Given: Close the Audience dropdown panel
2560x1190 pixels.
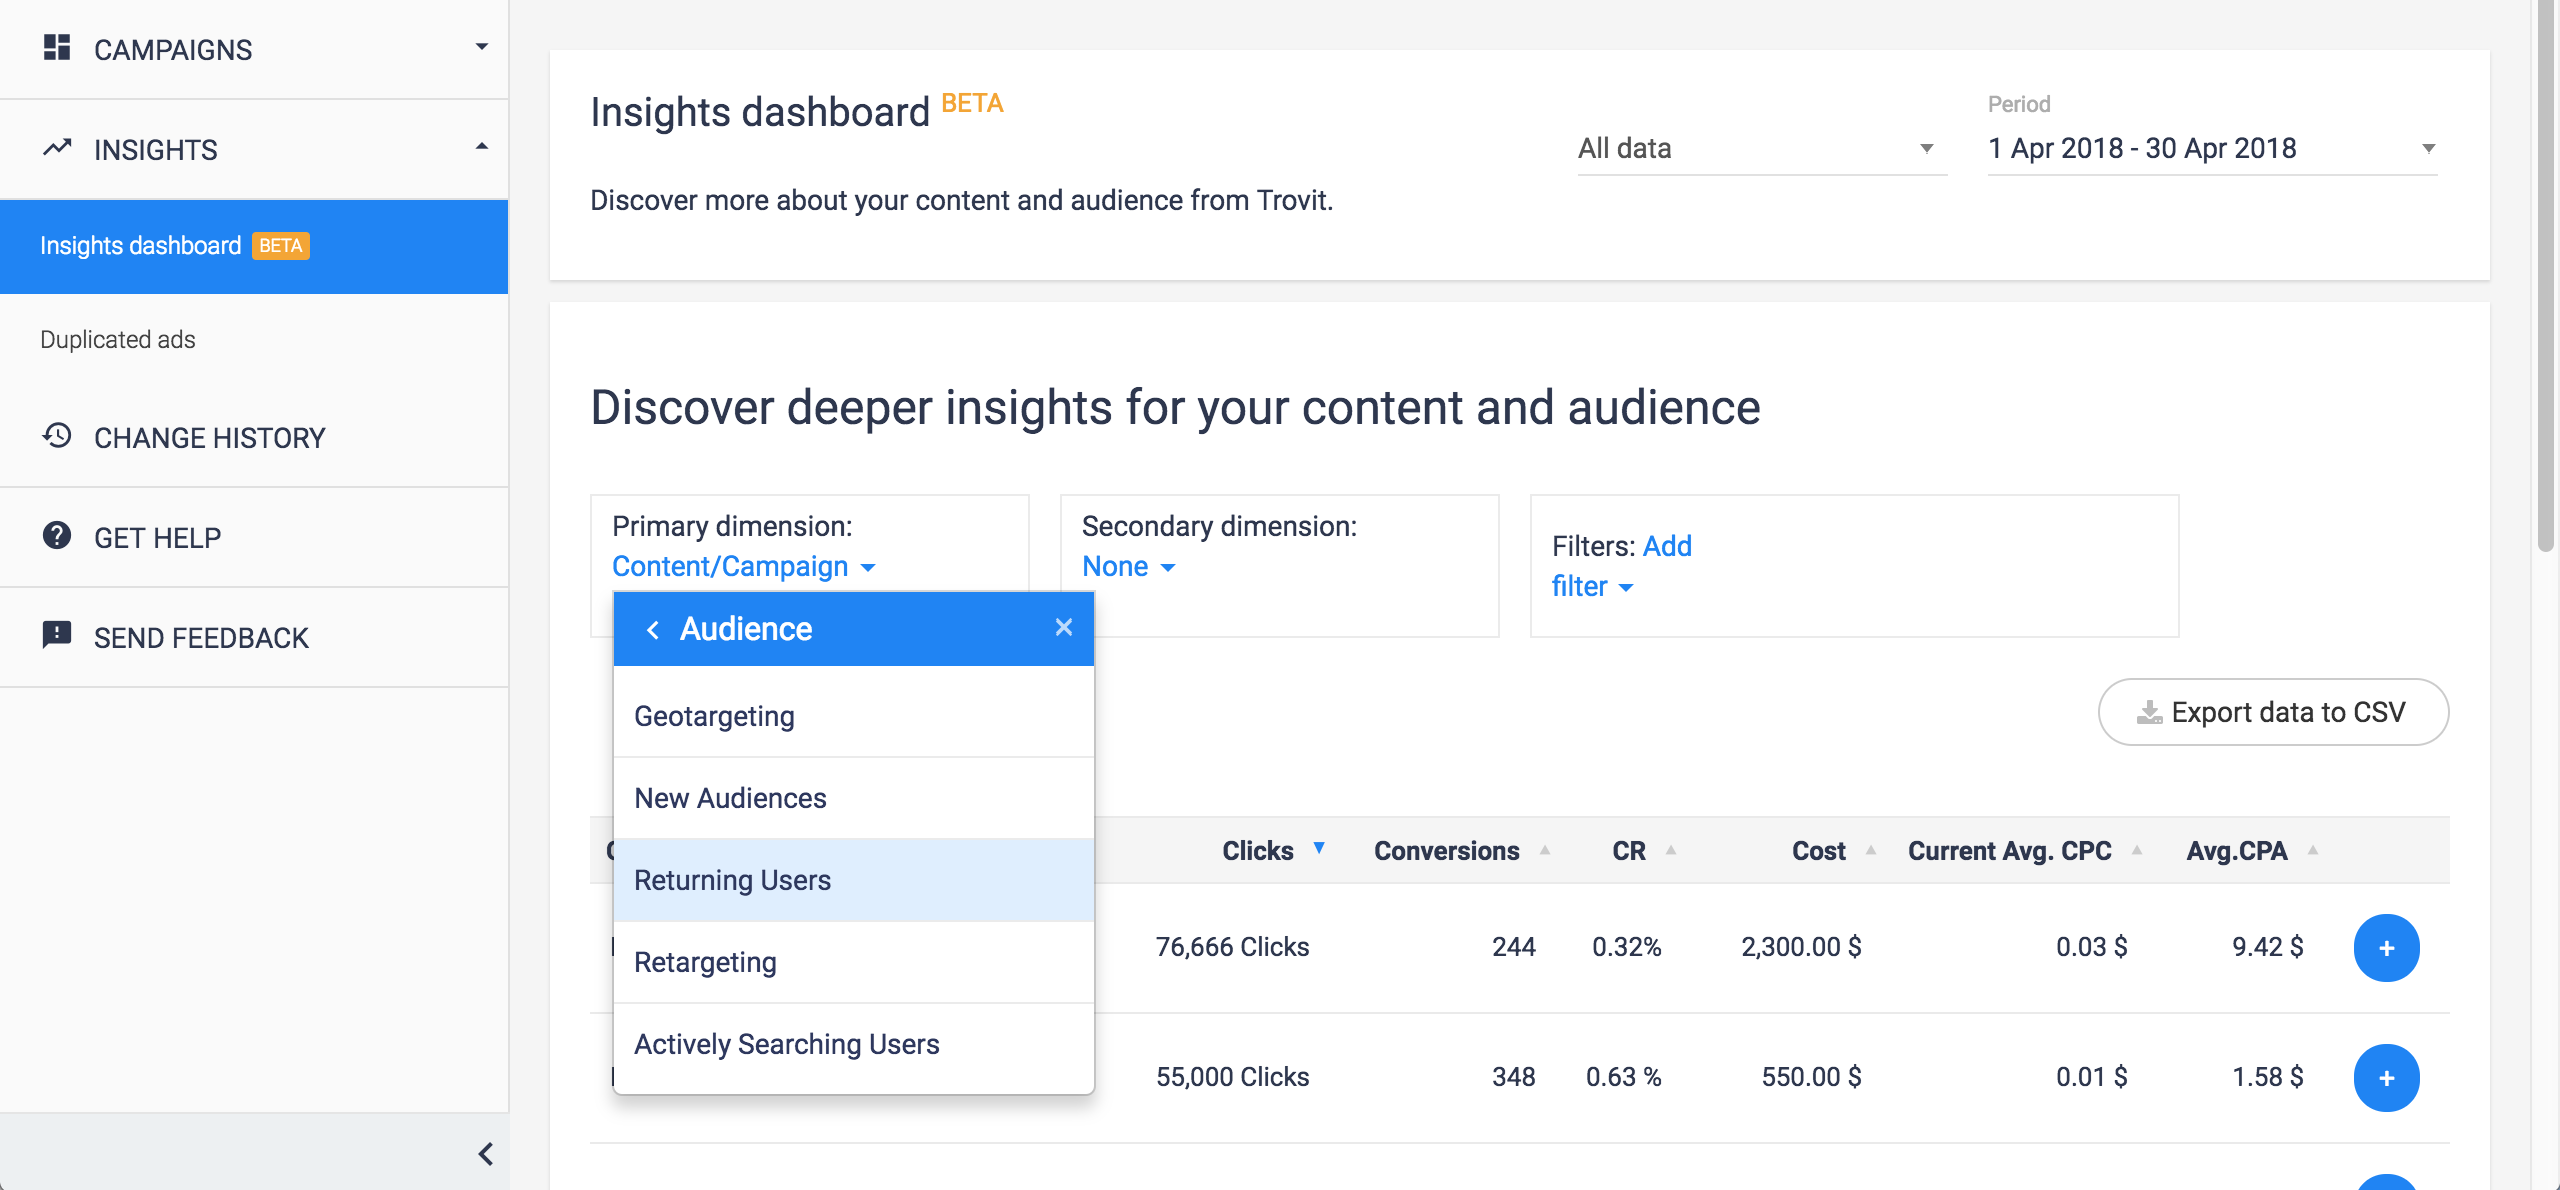Looking at the screenshot, I should coord(1063,627).
